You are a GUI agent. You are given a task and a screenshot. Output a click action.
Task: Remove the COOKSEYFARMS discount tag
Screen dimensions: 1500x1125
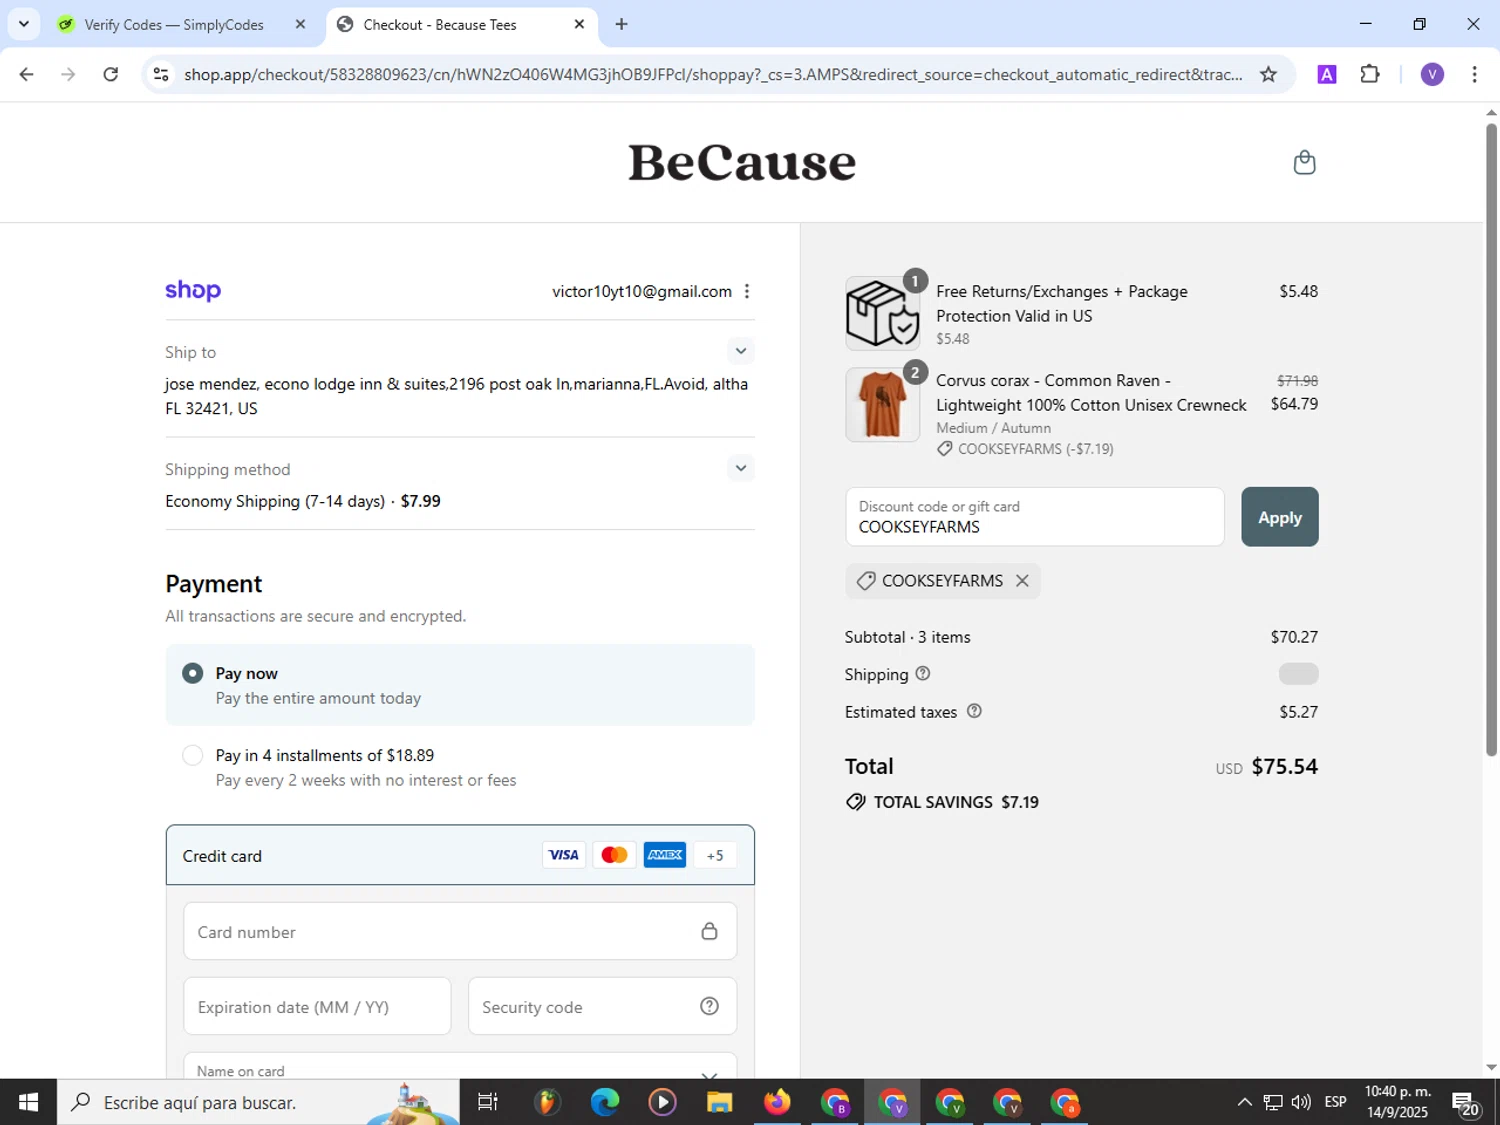[1022, 581]
